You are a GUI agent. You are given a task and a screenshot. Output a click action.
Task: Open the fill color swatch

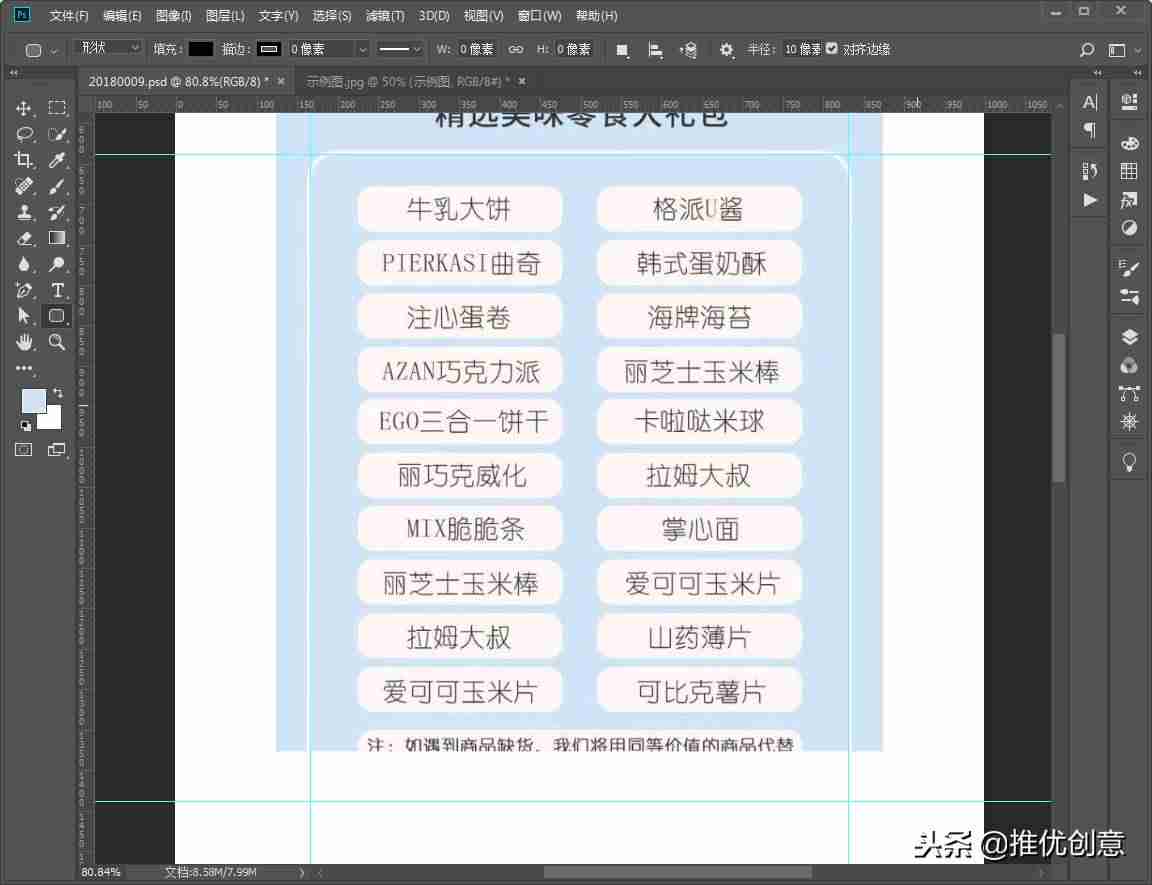201,49
